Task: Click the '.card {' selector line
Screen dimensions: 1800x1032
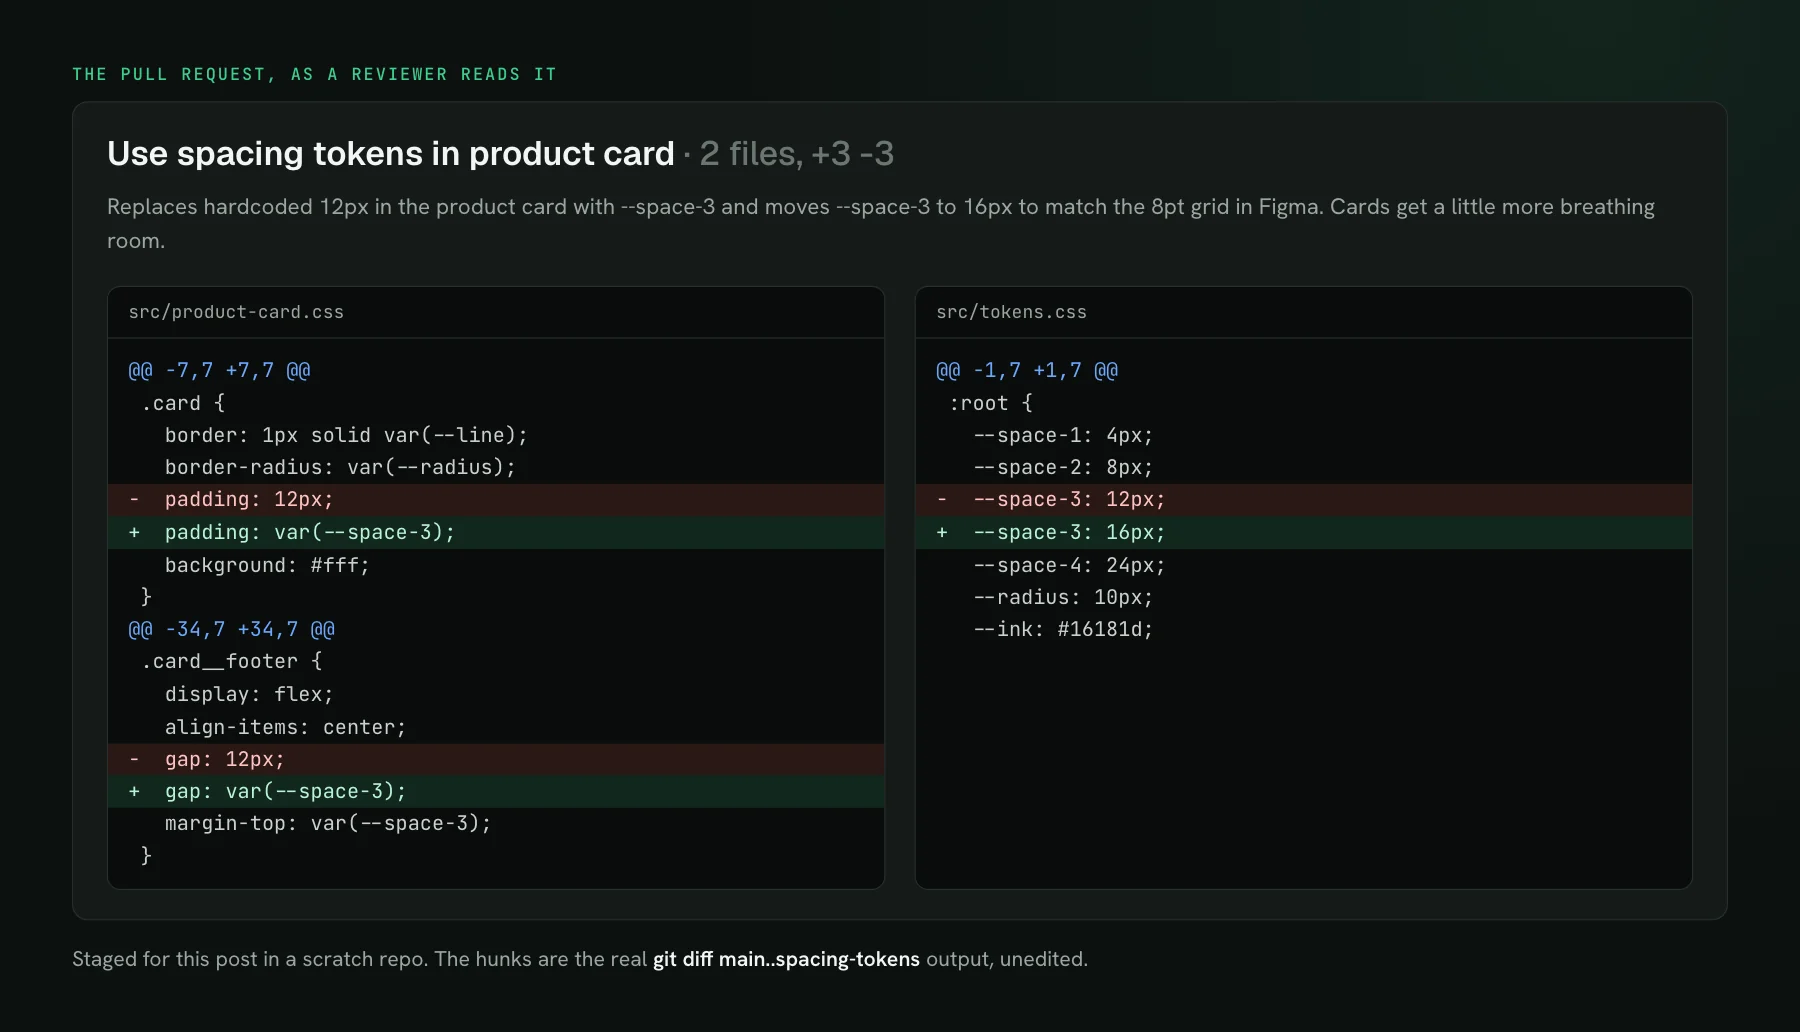Action: (x=183, y=403)
